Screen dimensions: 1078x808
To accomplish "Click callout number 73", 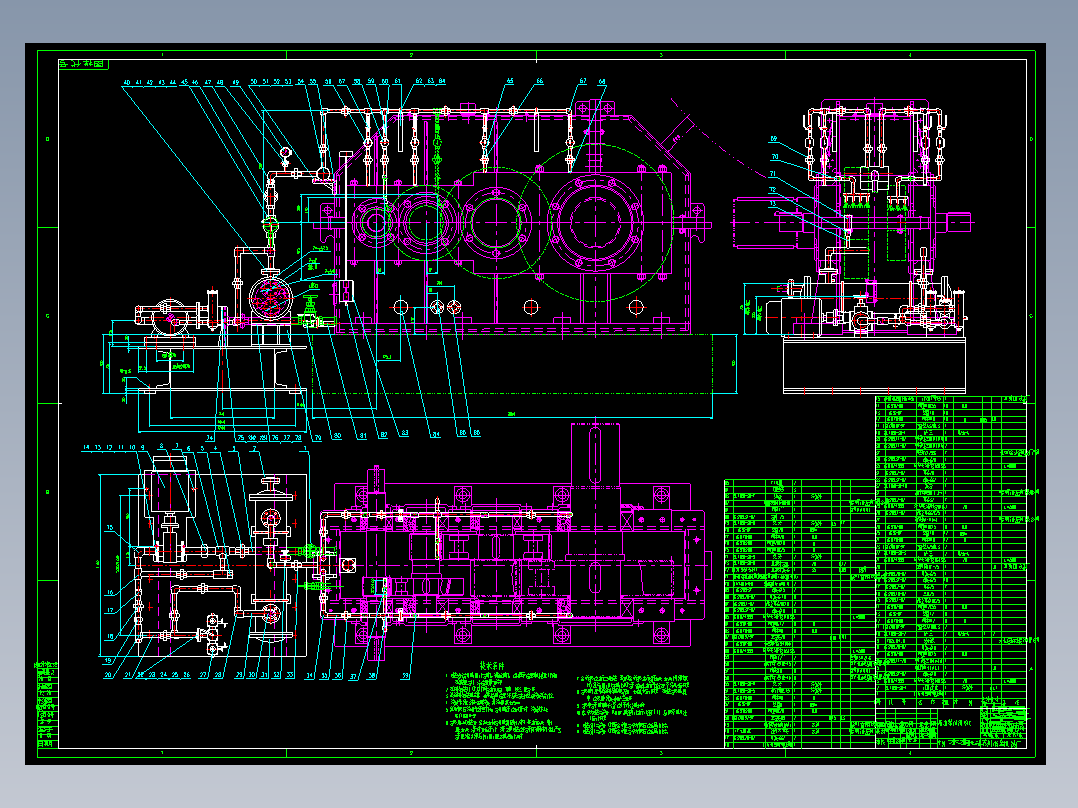I will click(773, 204).
